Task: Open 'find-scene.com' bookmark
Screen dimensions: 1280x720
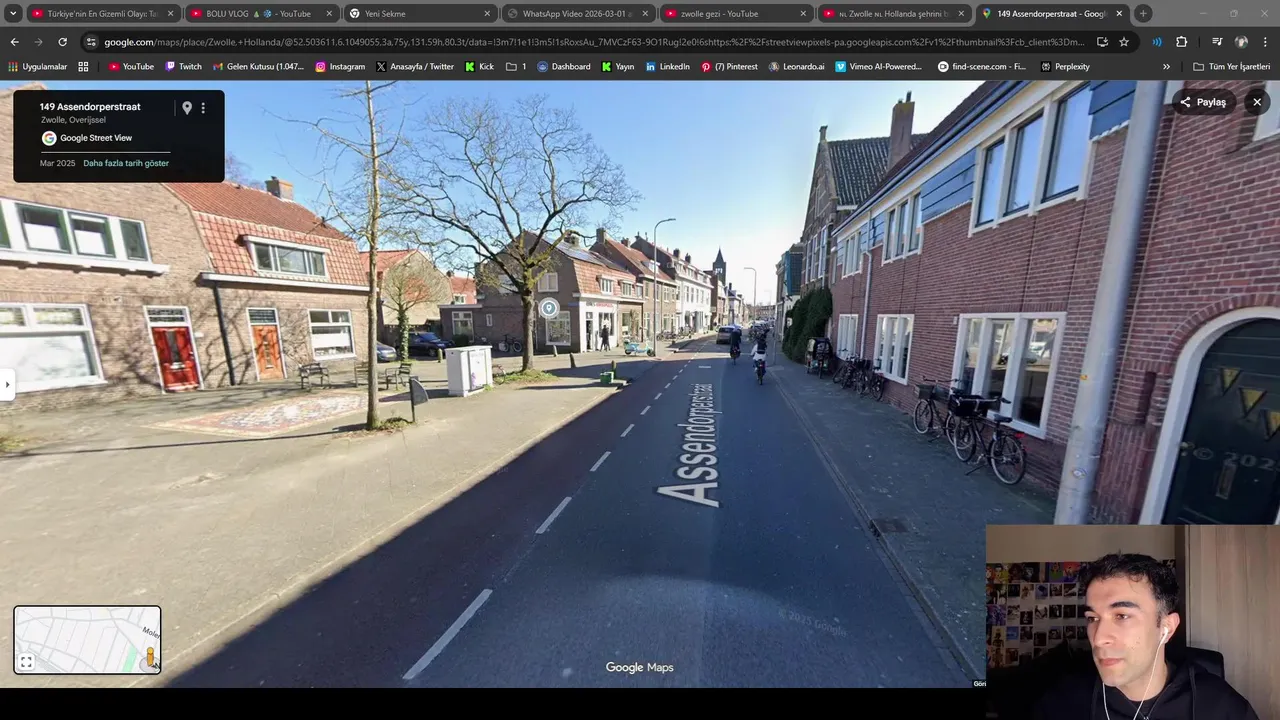Action: click(982, 66)
